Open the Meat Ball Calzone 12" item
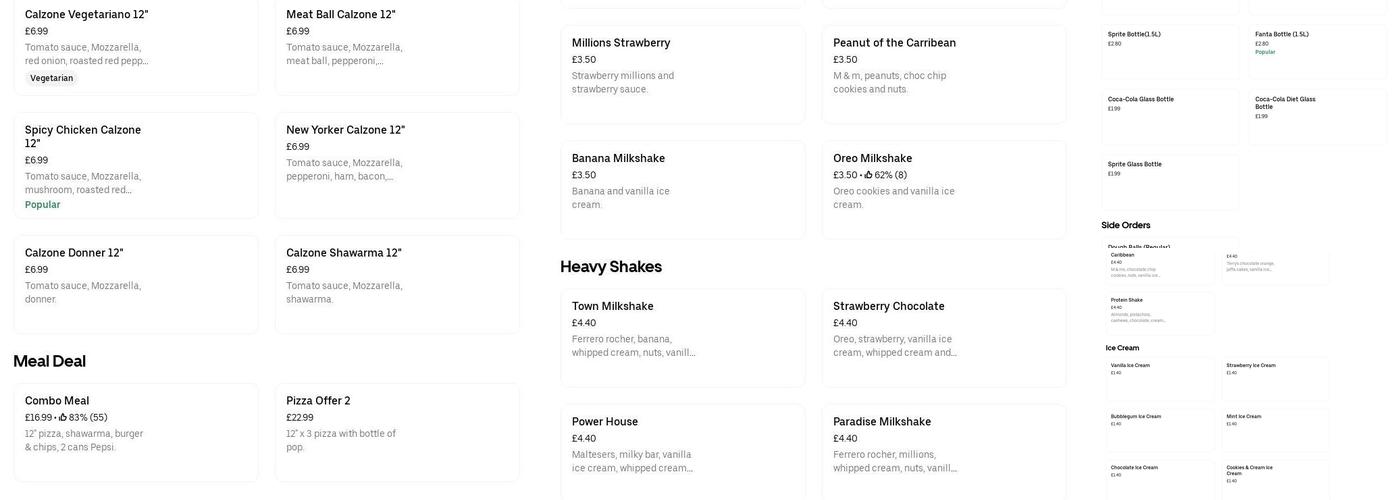 click(397, 48)
